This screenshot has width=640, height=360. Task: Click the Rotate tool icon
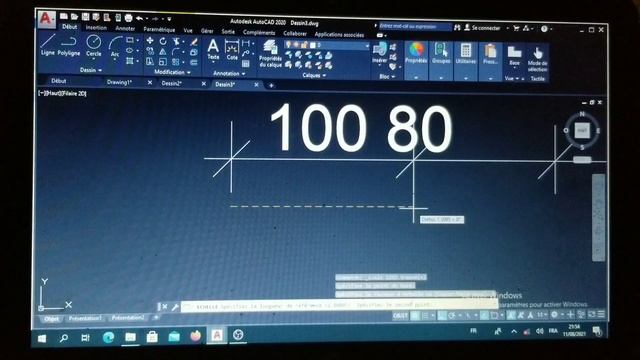click(x=162, y=41)
